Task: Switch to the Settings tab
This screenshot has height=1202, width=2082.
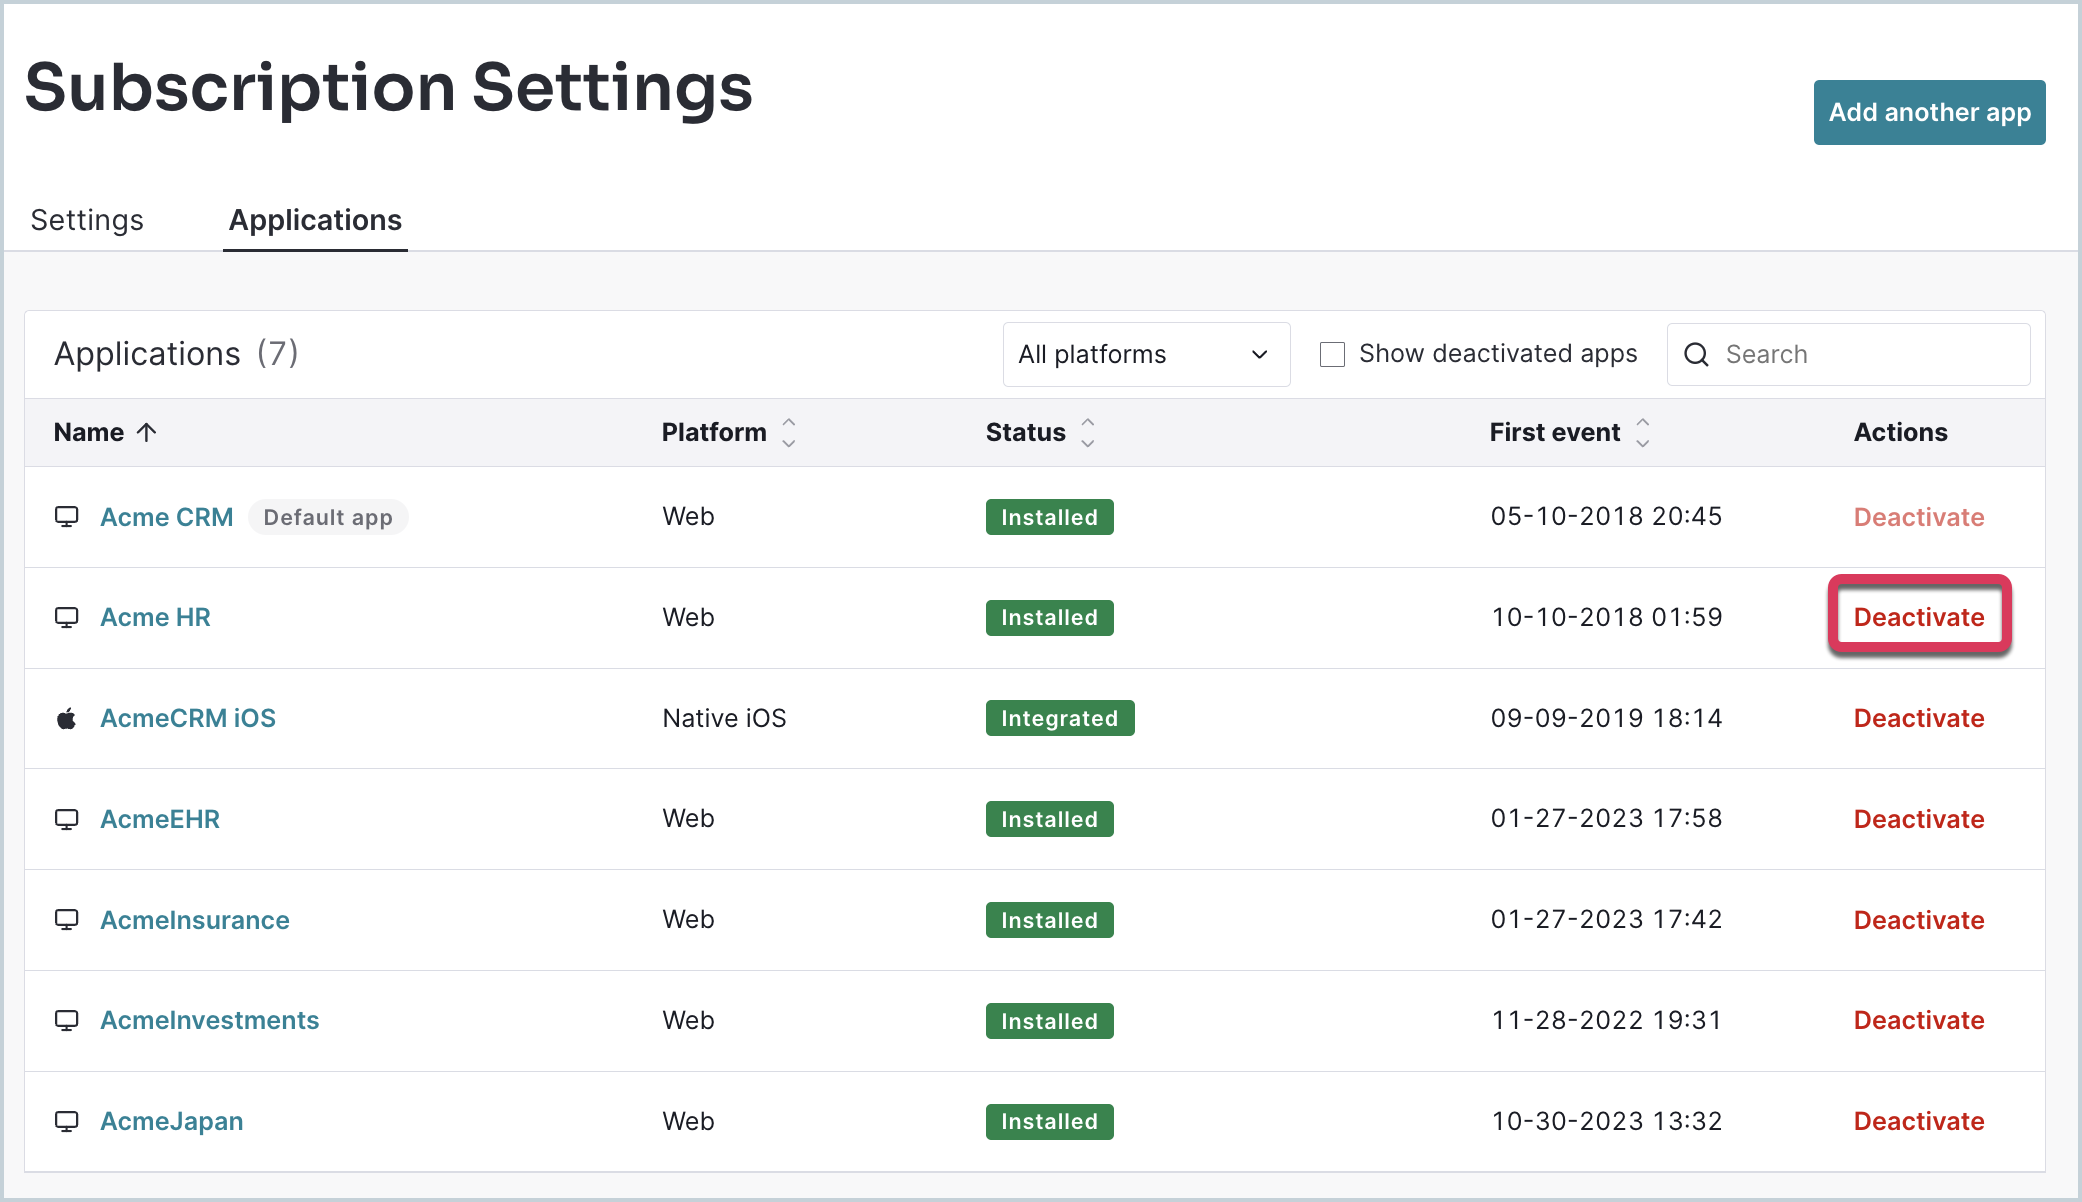Action: [87, 220]
